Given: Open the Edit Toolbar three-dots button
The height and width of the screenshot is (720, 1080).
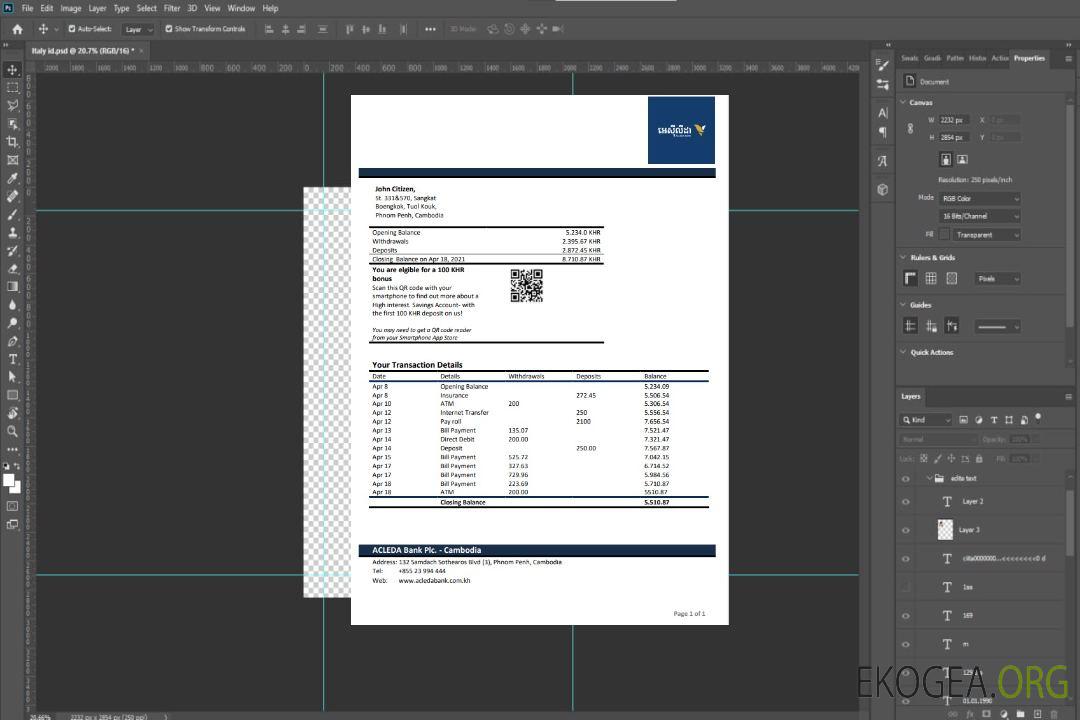Looking at the screenshot, I should pyautogui.click(x=12, y=449).
